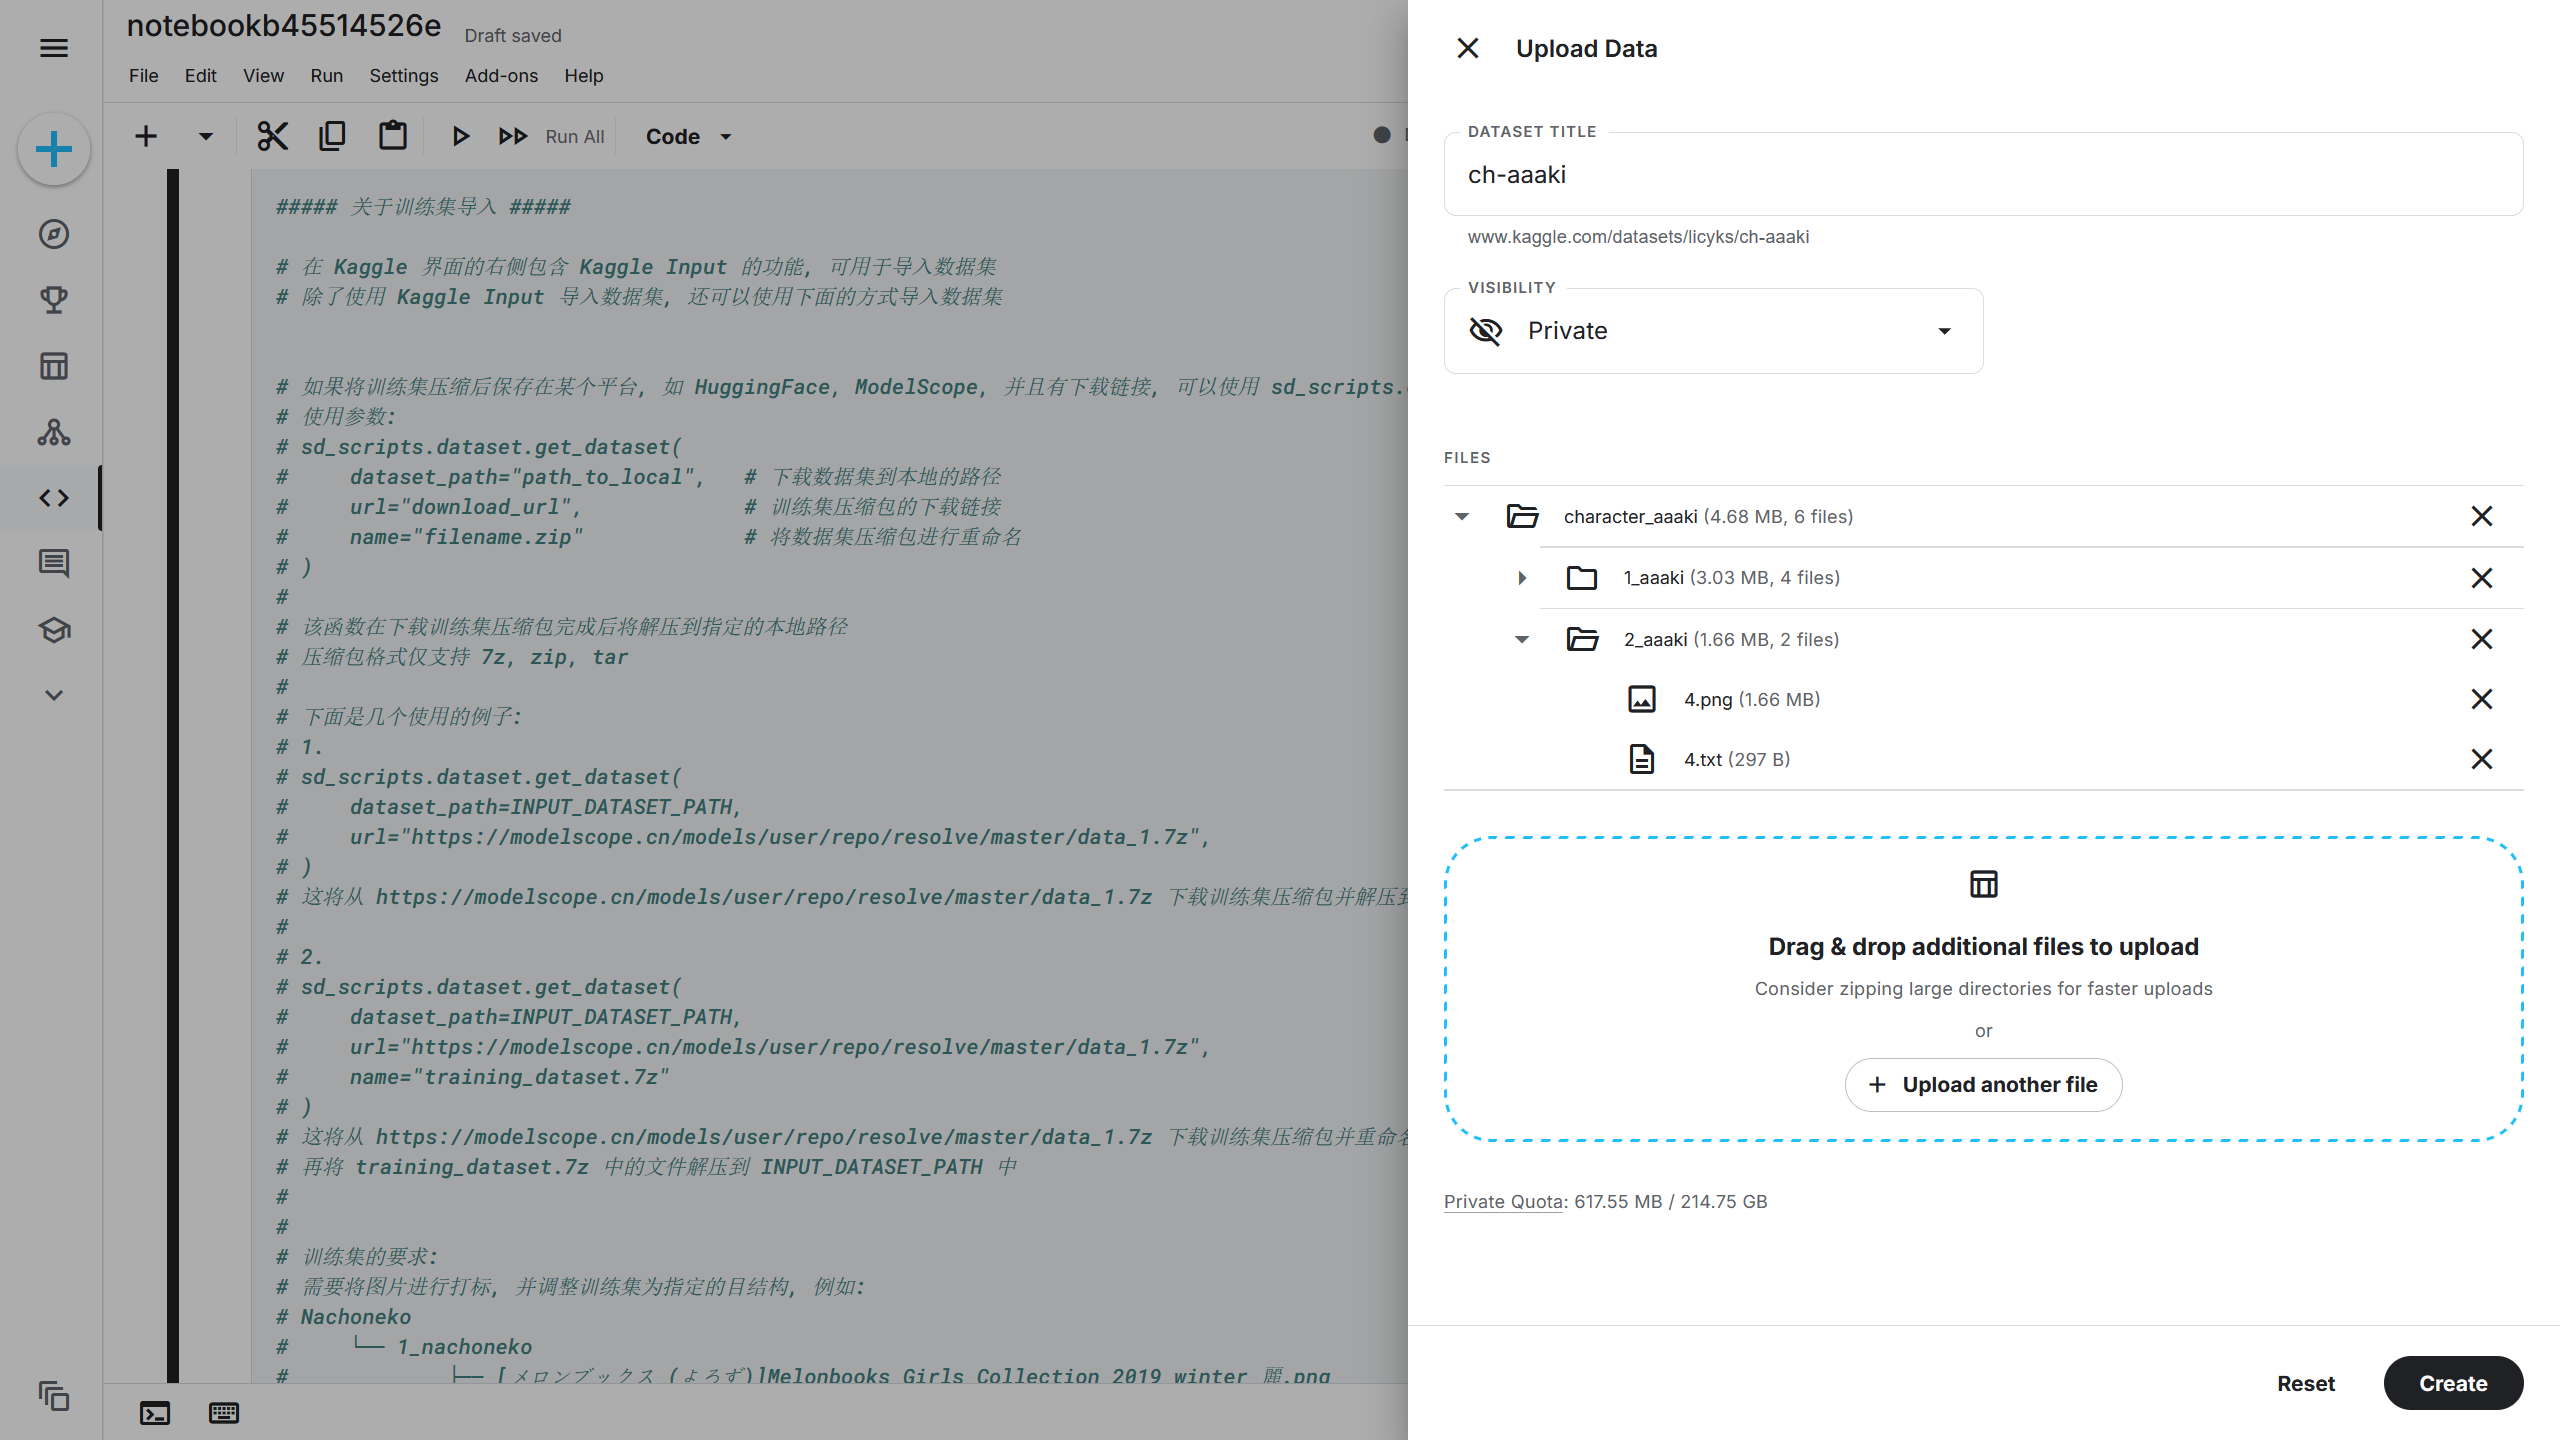This screenshot has height=1440, width=2560.
Task: Remove the 4.png file from the upload
Action: [x=2481, y=699]
